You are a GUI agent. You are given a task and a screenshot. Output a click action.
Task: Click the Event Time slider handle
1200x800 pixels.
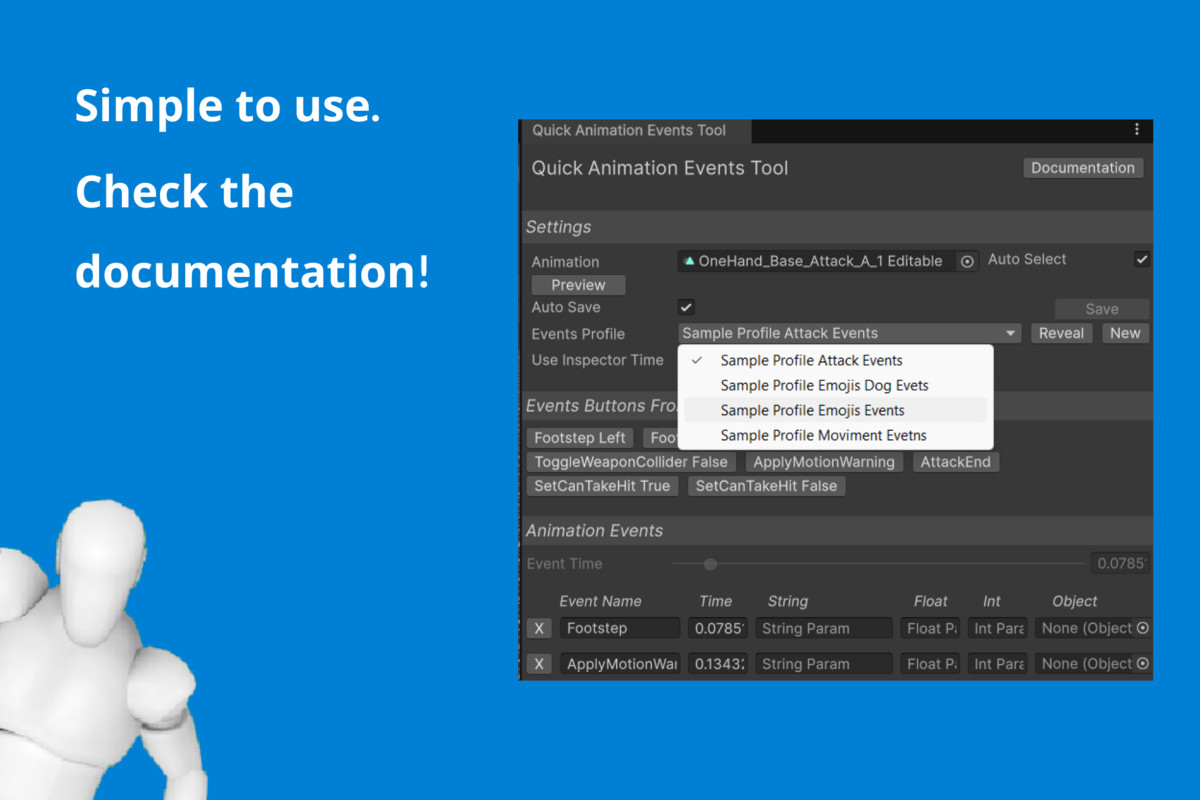(x=710, y=564)
